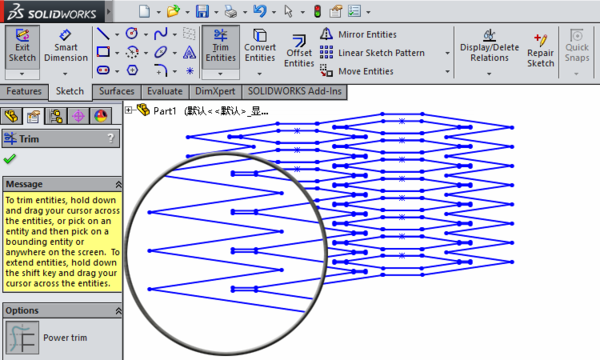This screenshot has width=600, height=360.
Task: Switch to the SOLIDWORKS Add-Ins tab
Action: pos(295,91)
